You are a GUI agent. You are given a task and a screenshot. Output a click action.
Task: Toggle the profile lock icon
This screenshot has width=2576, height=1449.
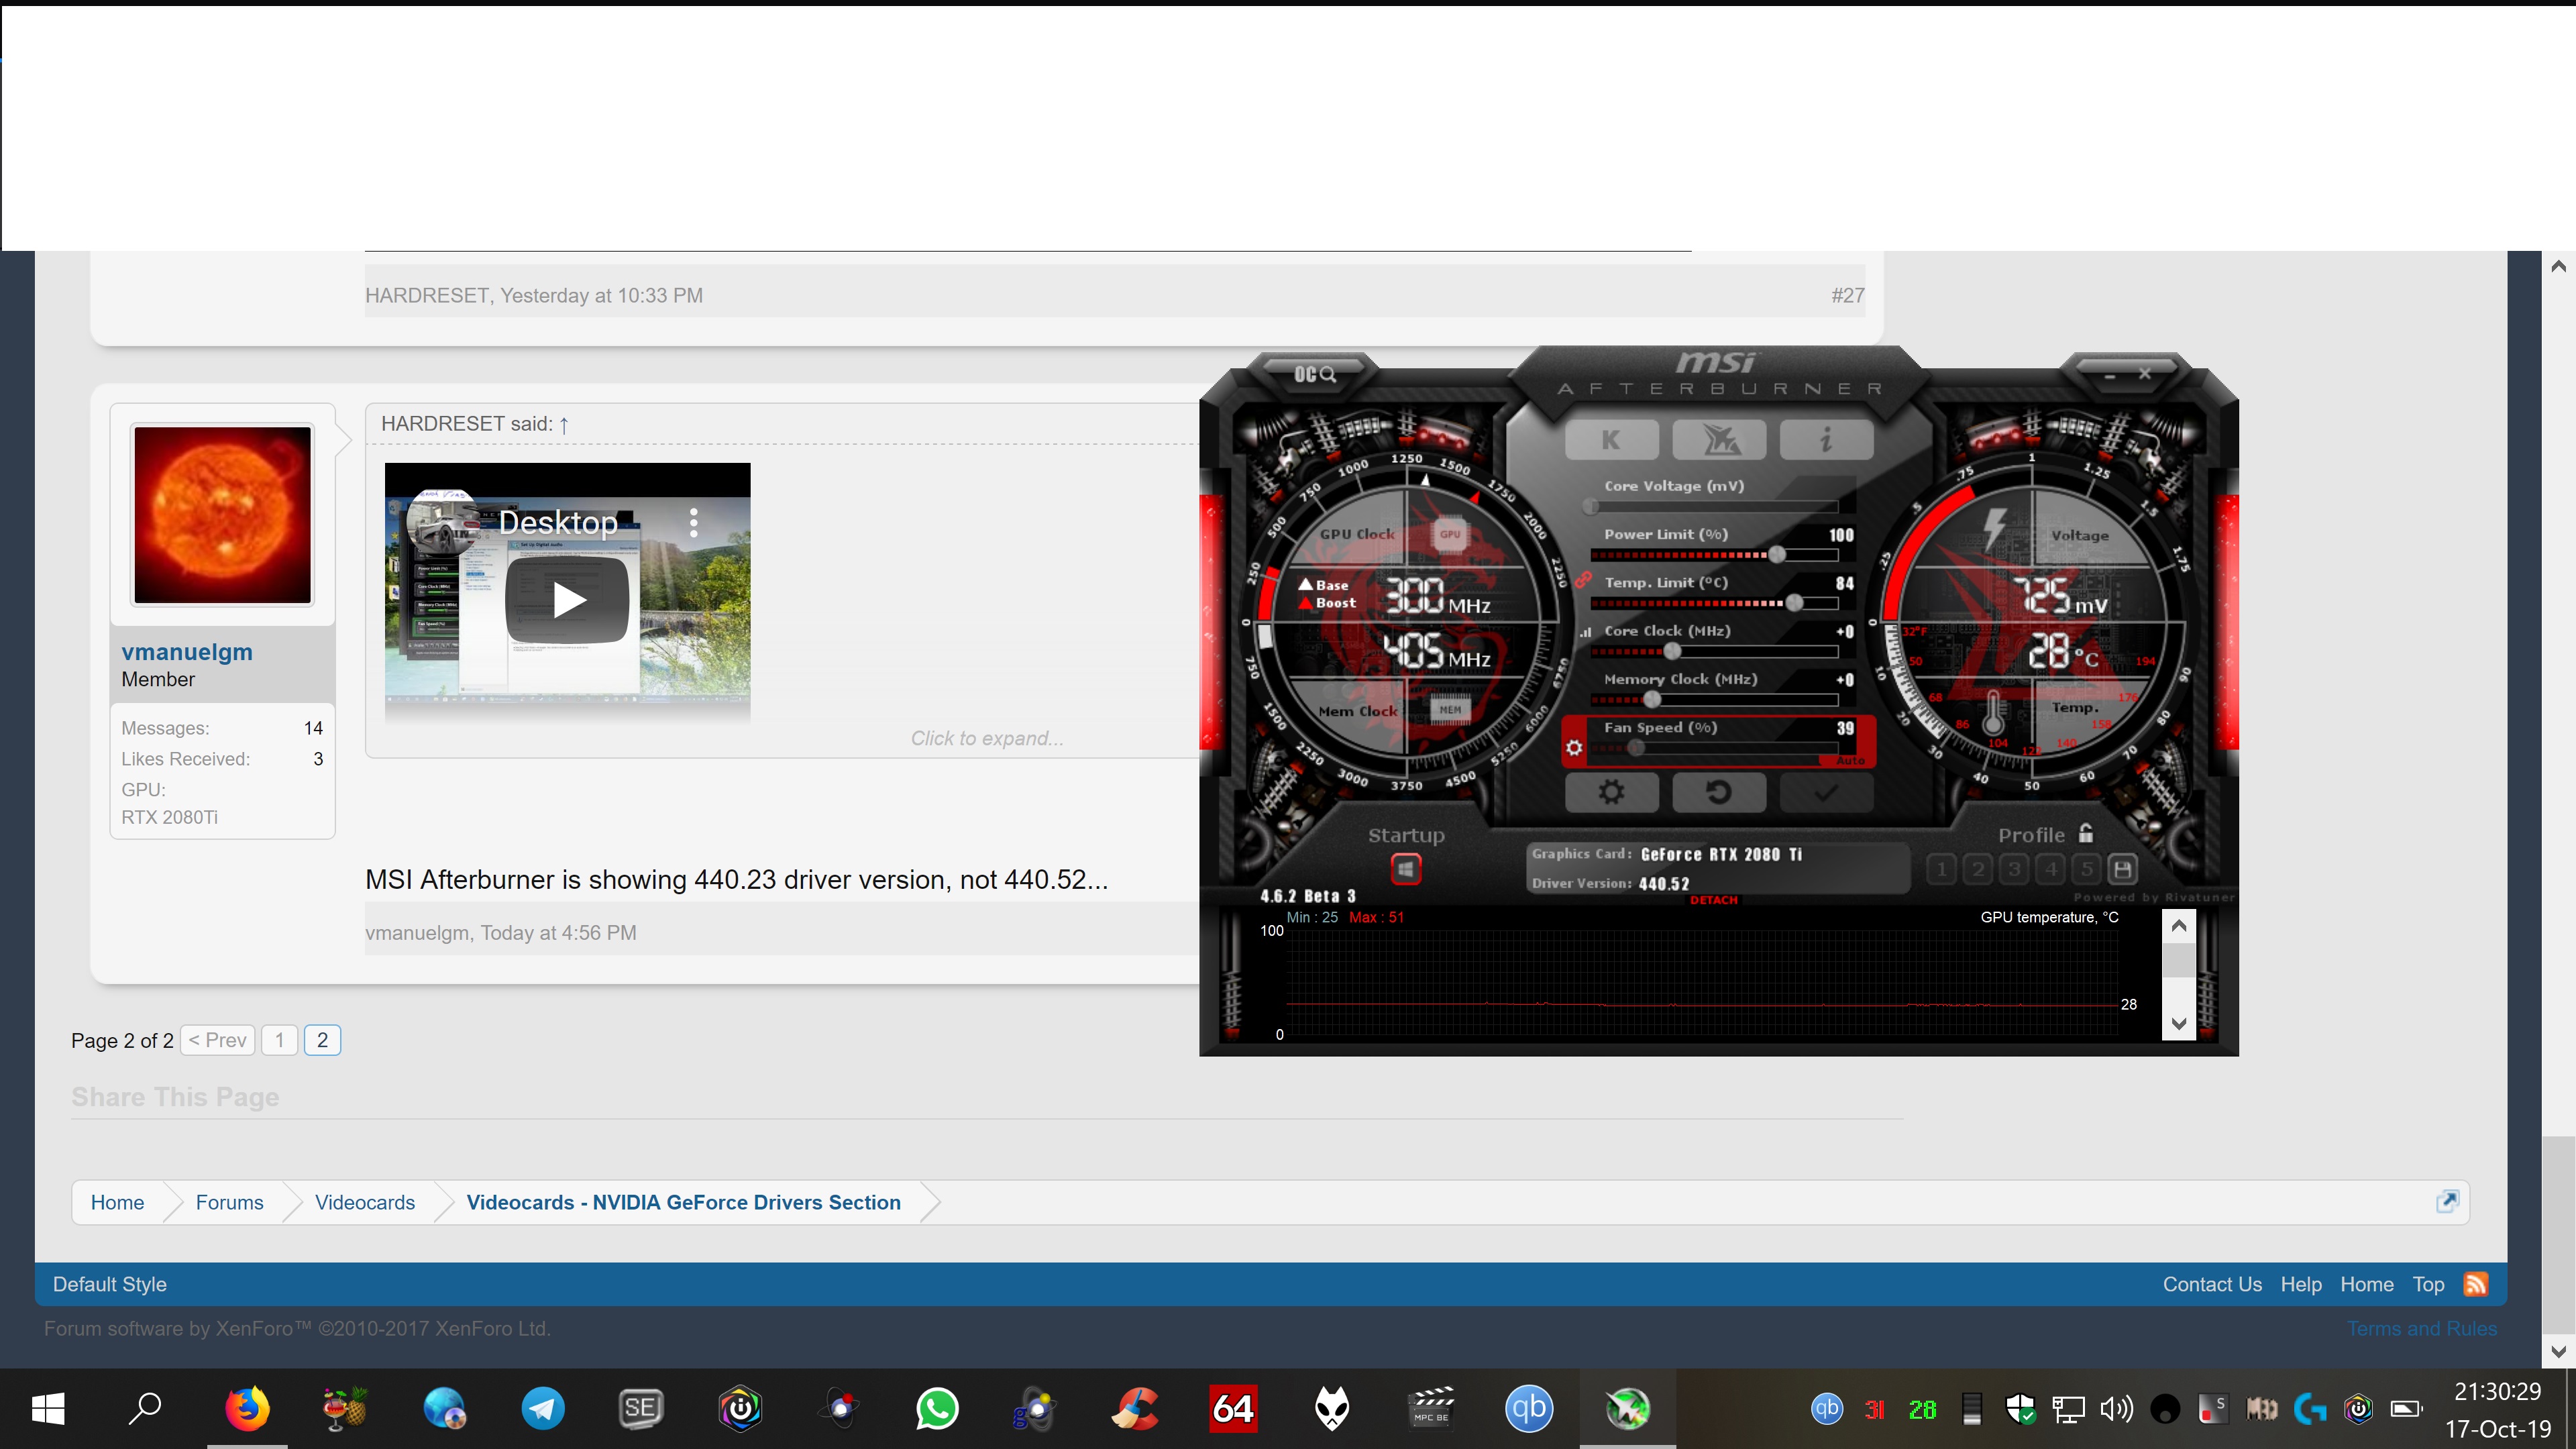2086,833
